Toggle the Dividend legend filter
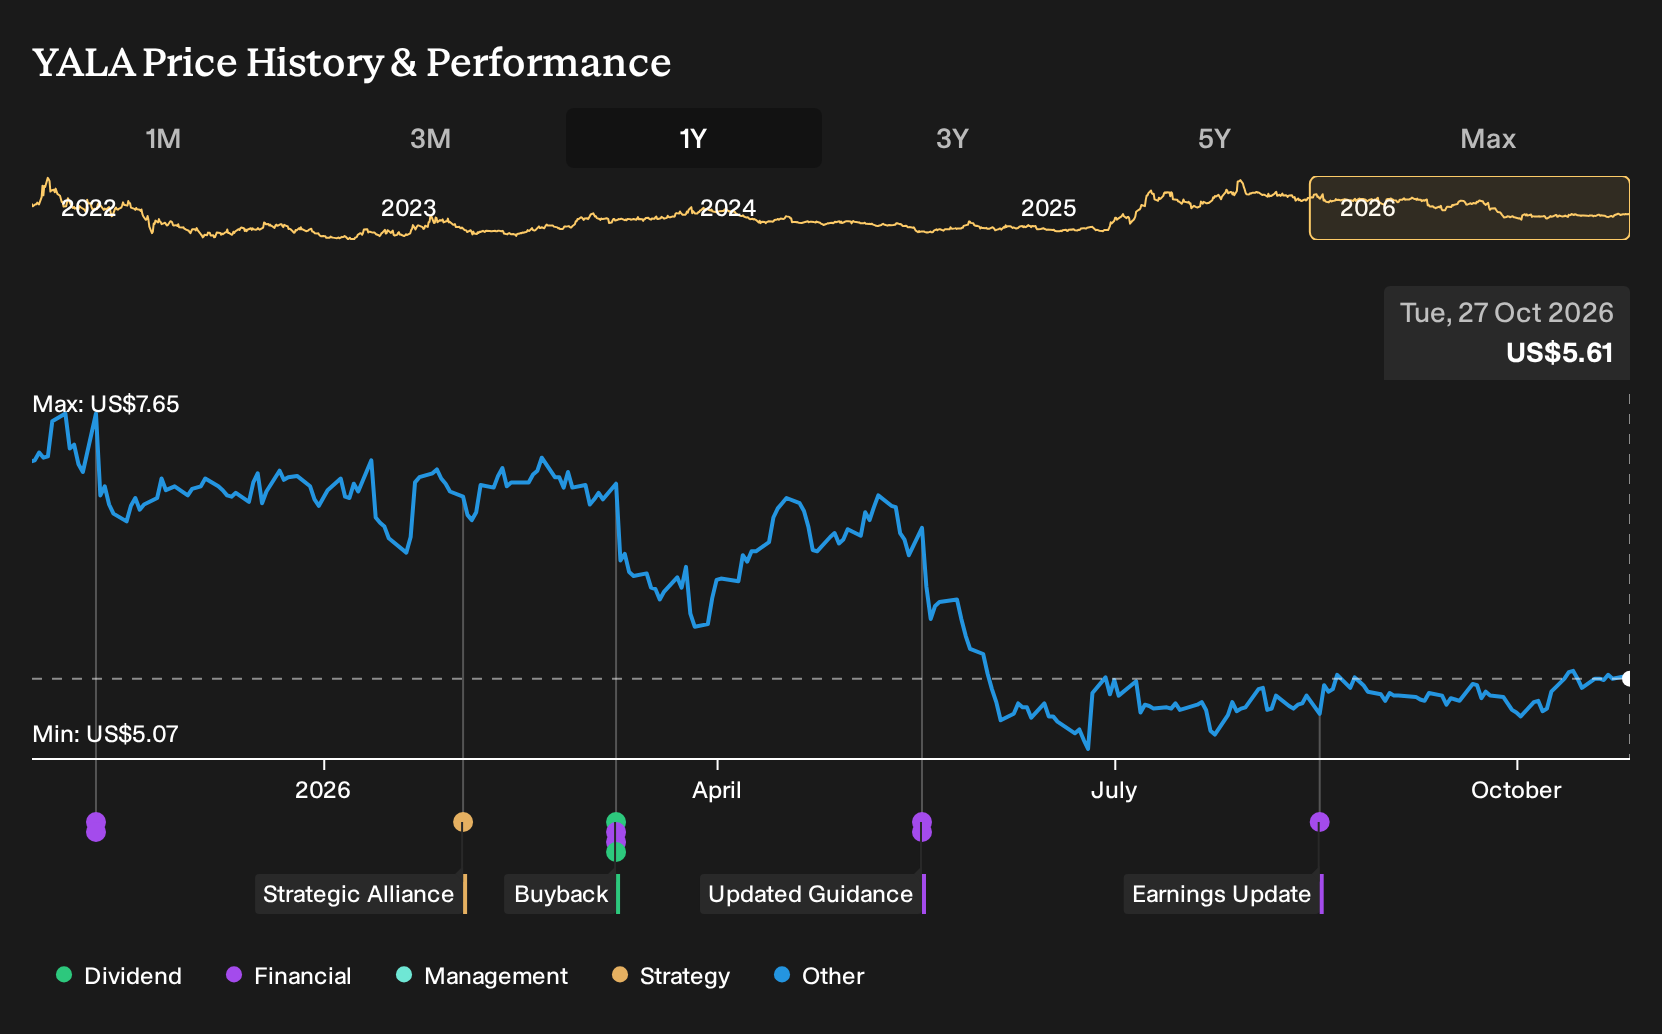This screenshot has height=1034, width=1662. click(119, 976)
